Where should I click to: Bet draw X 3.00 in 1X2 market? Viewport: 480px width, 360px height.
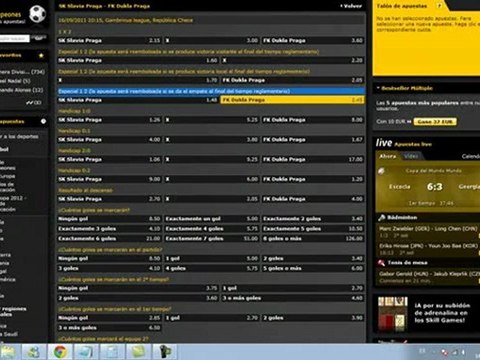(x=212, y=40)
